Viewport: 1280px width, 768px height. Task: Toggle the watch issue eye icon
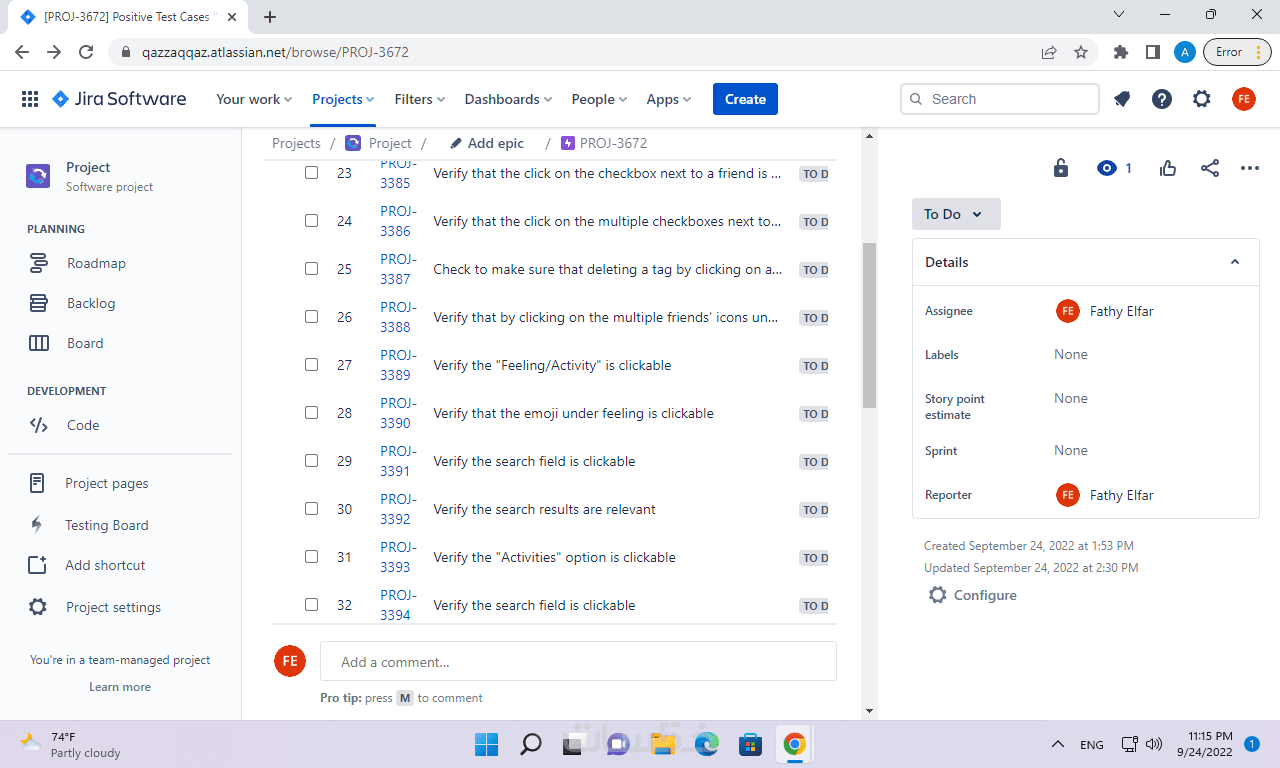(1106, 168)
